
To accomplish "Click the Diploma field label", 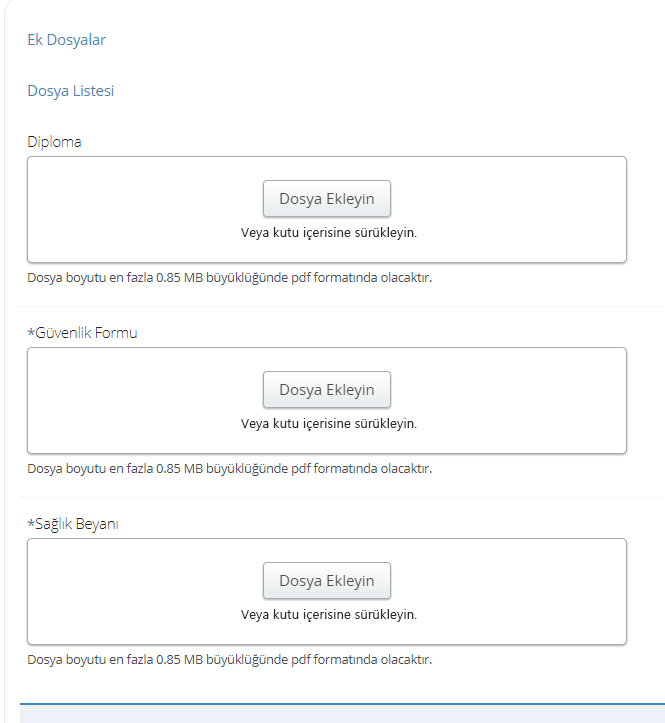I will pos(54,142).
